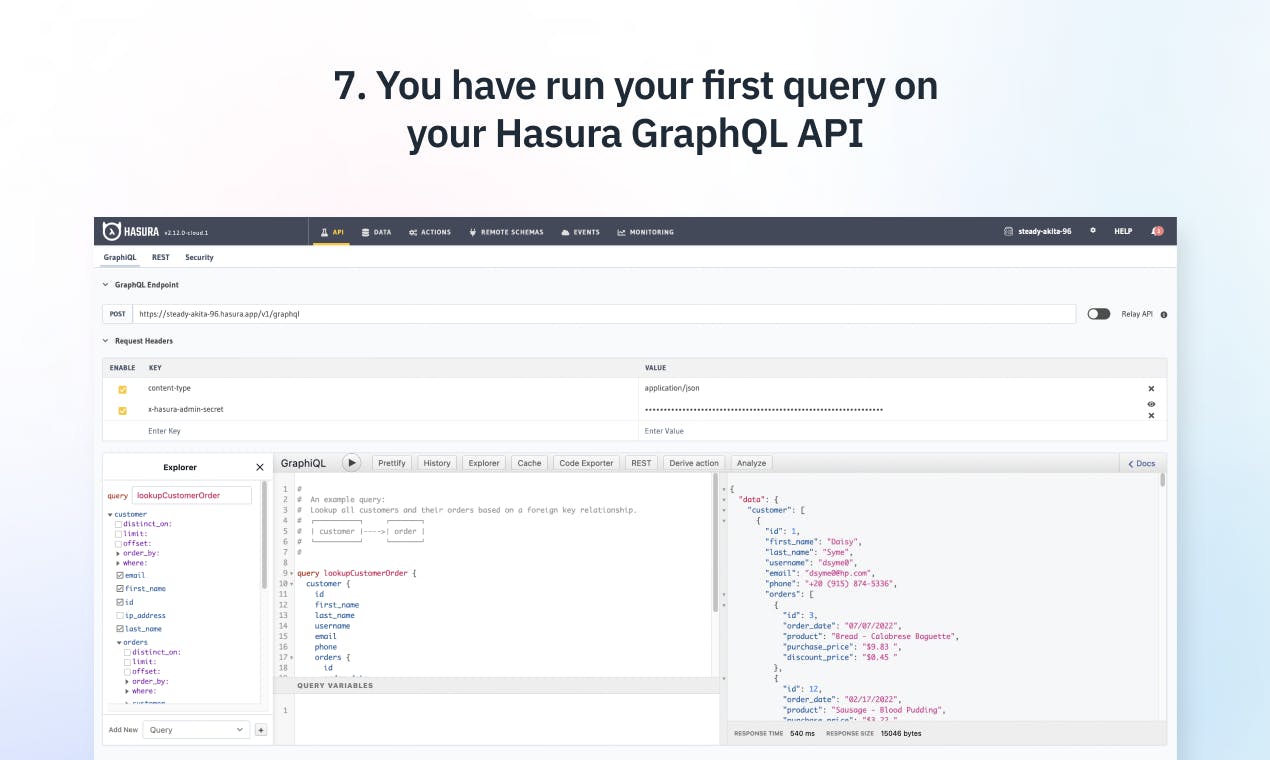Disable the x-hasura-admin-secret header checkbox
The image size is (1270, 760).
click(123, 410)
